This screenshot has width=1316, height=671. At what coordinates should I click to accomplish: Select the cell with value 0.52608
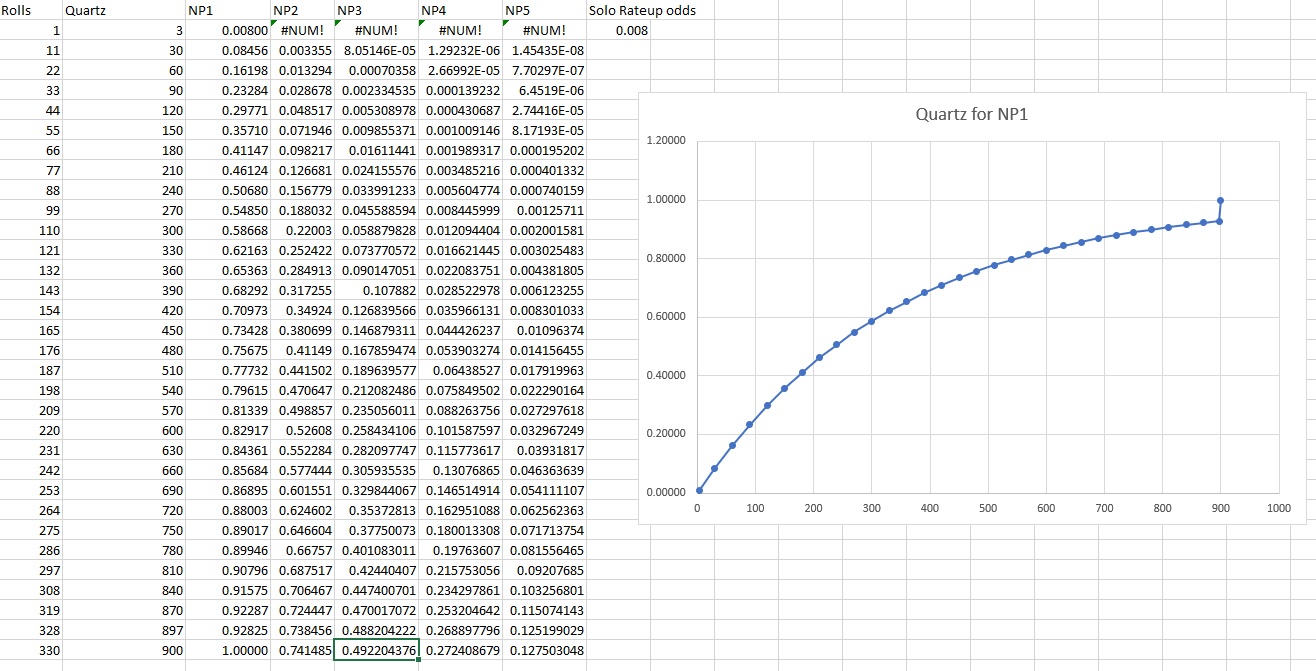click(302, 430)
